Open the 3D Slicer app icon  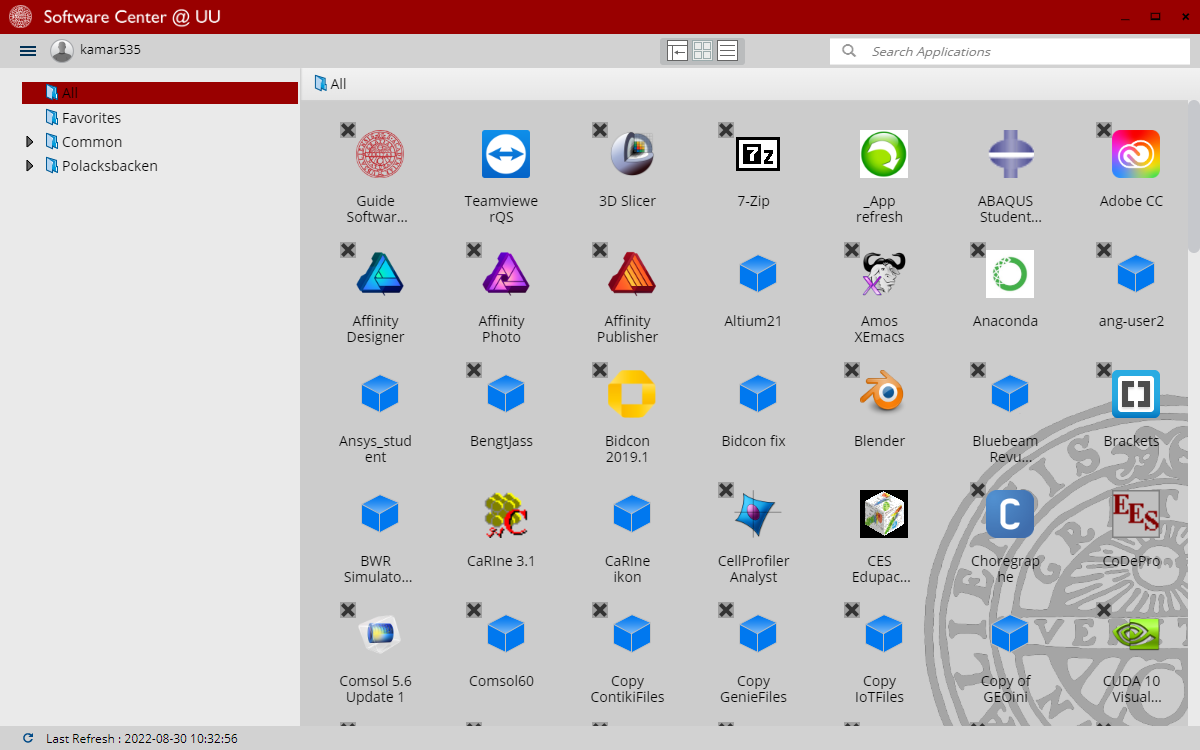tap(632, 154)
